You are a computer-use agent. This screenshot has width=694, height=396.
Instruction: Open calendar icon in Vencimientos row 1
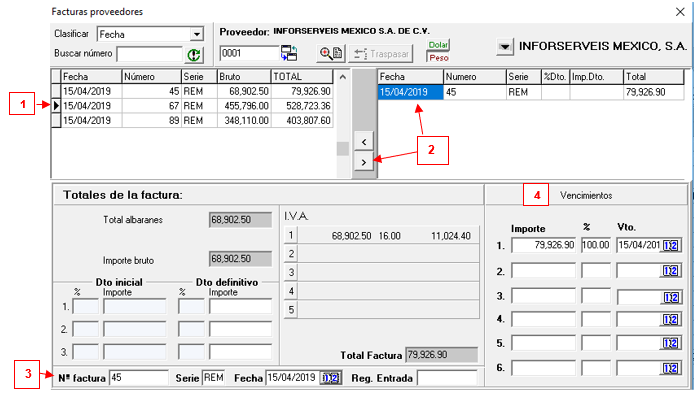click(670, 245)
